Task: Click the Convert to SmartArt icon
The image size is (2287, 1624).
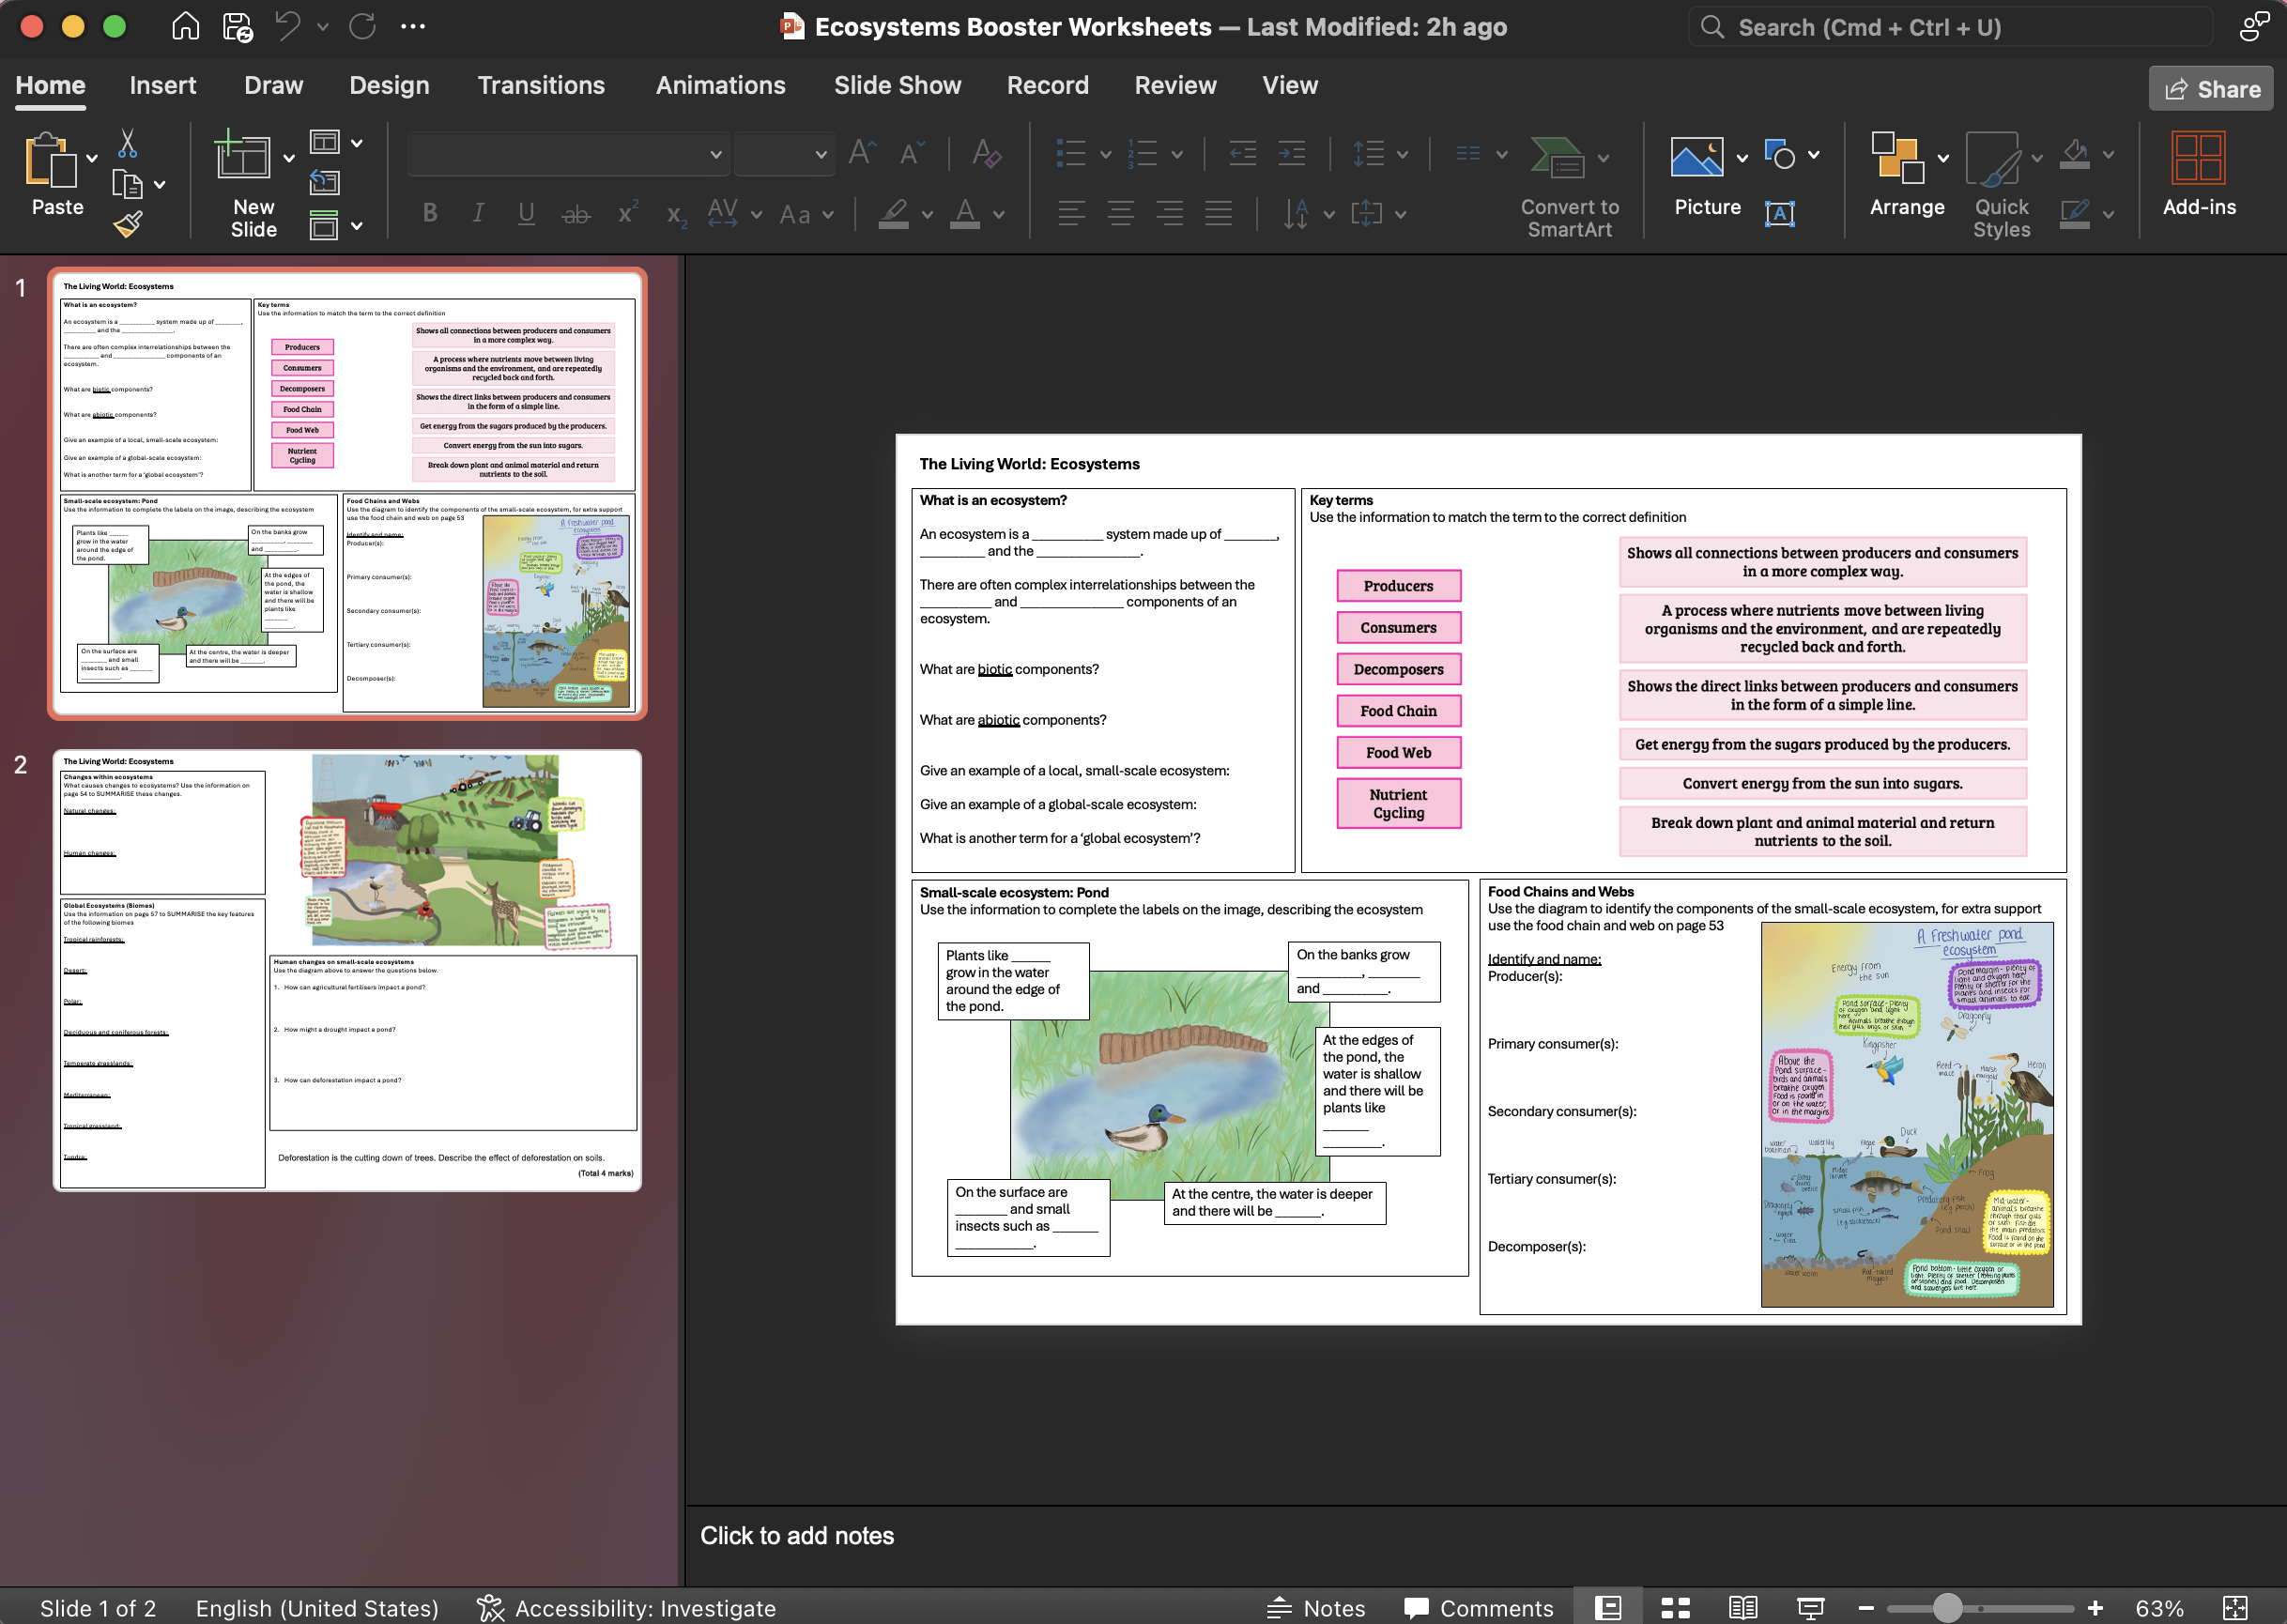Action: coord(1558,158)
